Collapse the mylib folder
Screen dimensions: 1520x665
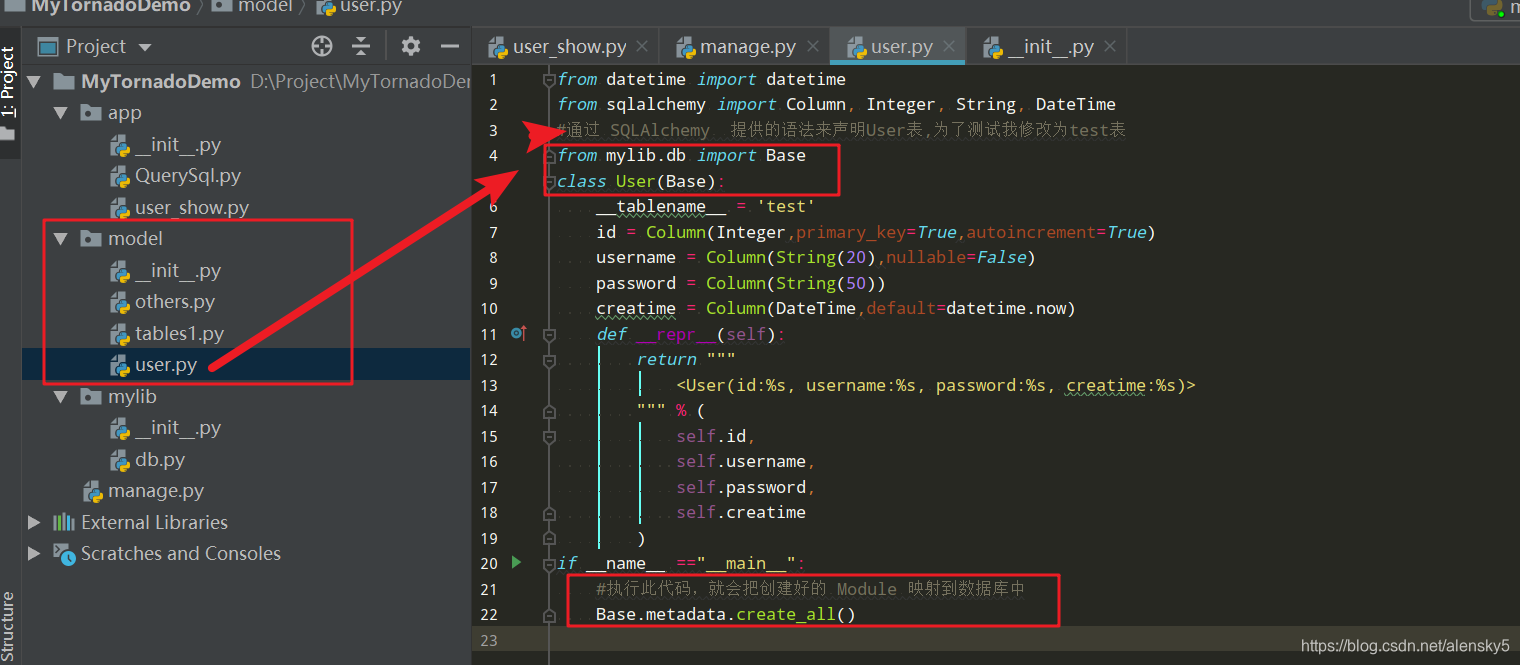click(x=60, y=397)
